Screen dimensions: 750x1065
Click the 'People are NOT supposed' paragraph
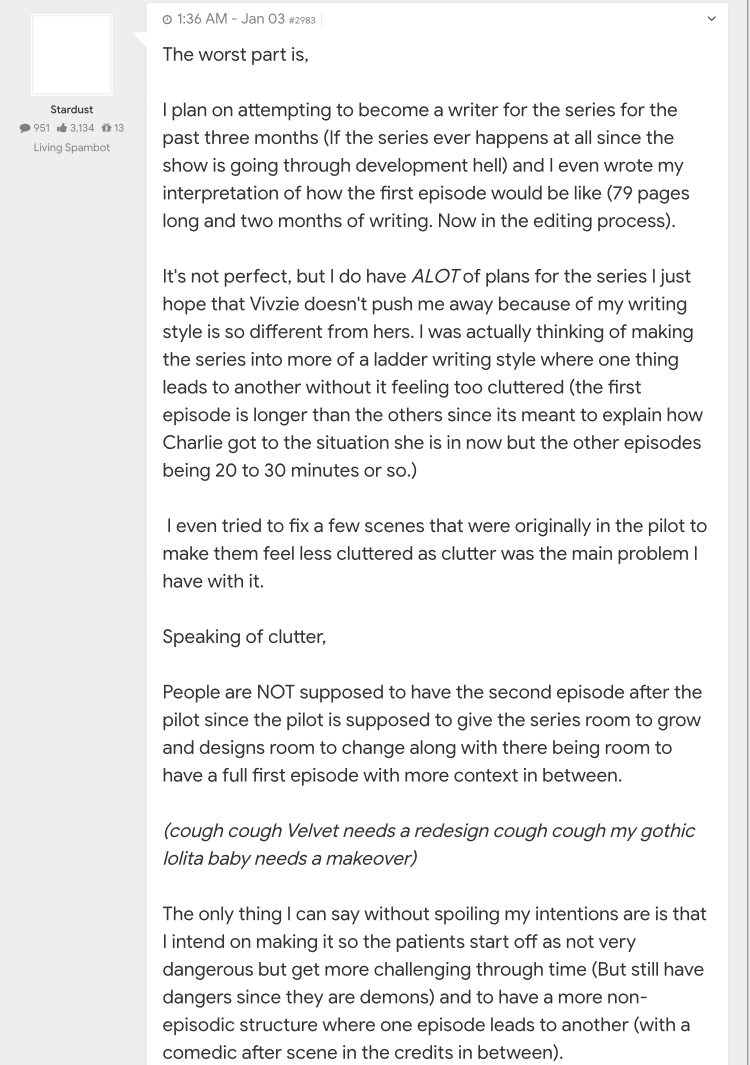(432, 734)
